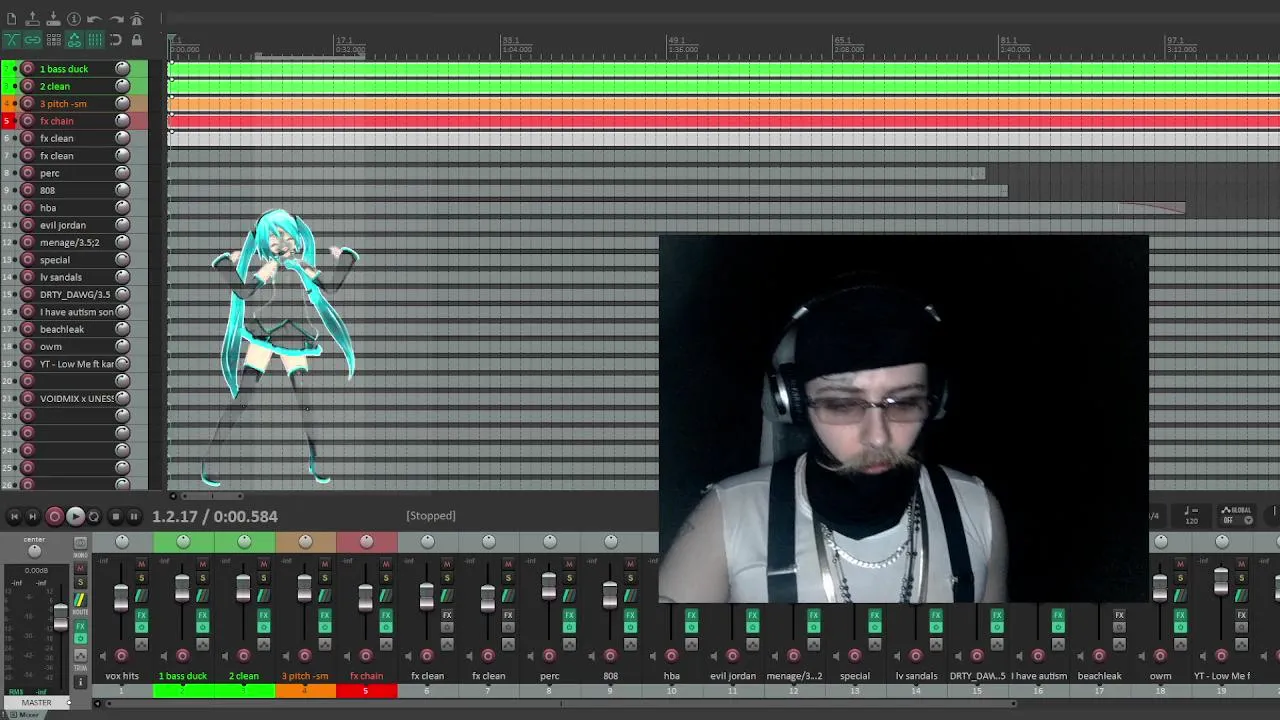Open master track FX button
The image size is (1280, 720).
point(80,626)
